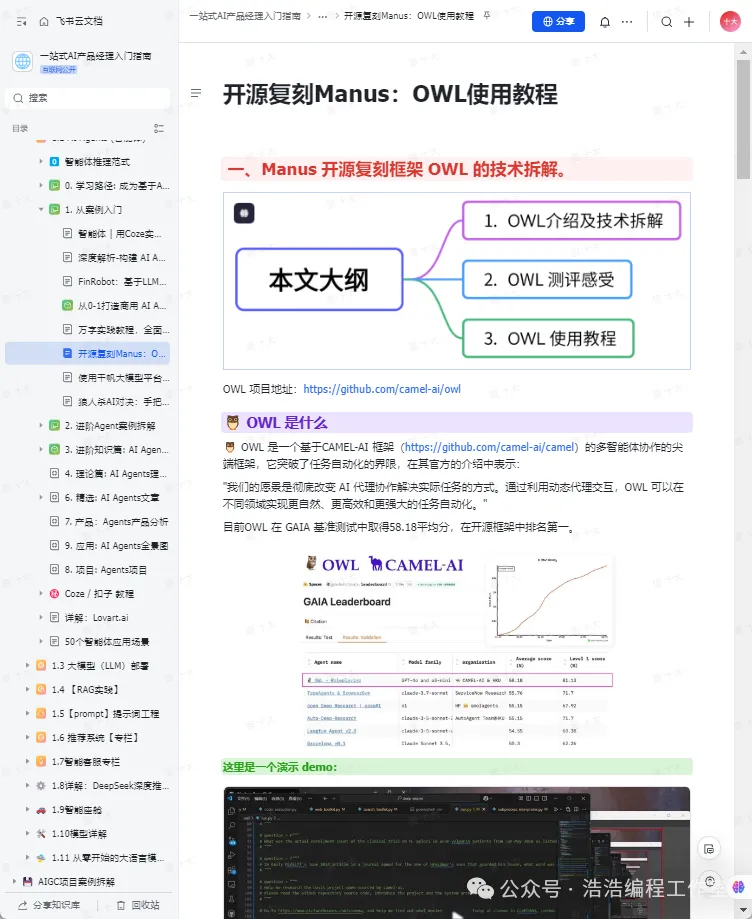
Task: Click the gear icon of 1.8详解: DeepSeek
Action: click(41, 786)
